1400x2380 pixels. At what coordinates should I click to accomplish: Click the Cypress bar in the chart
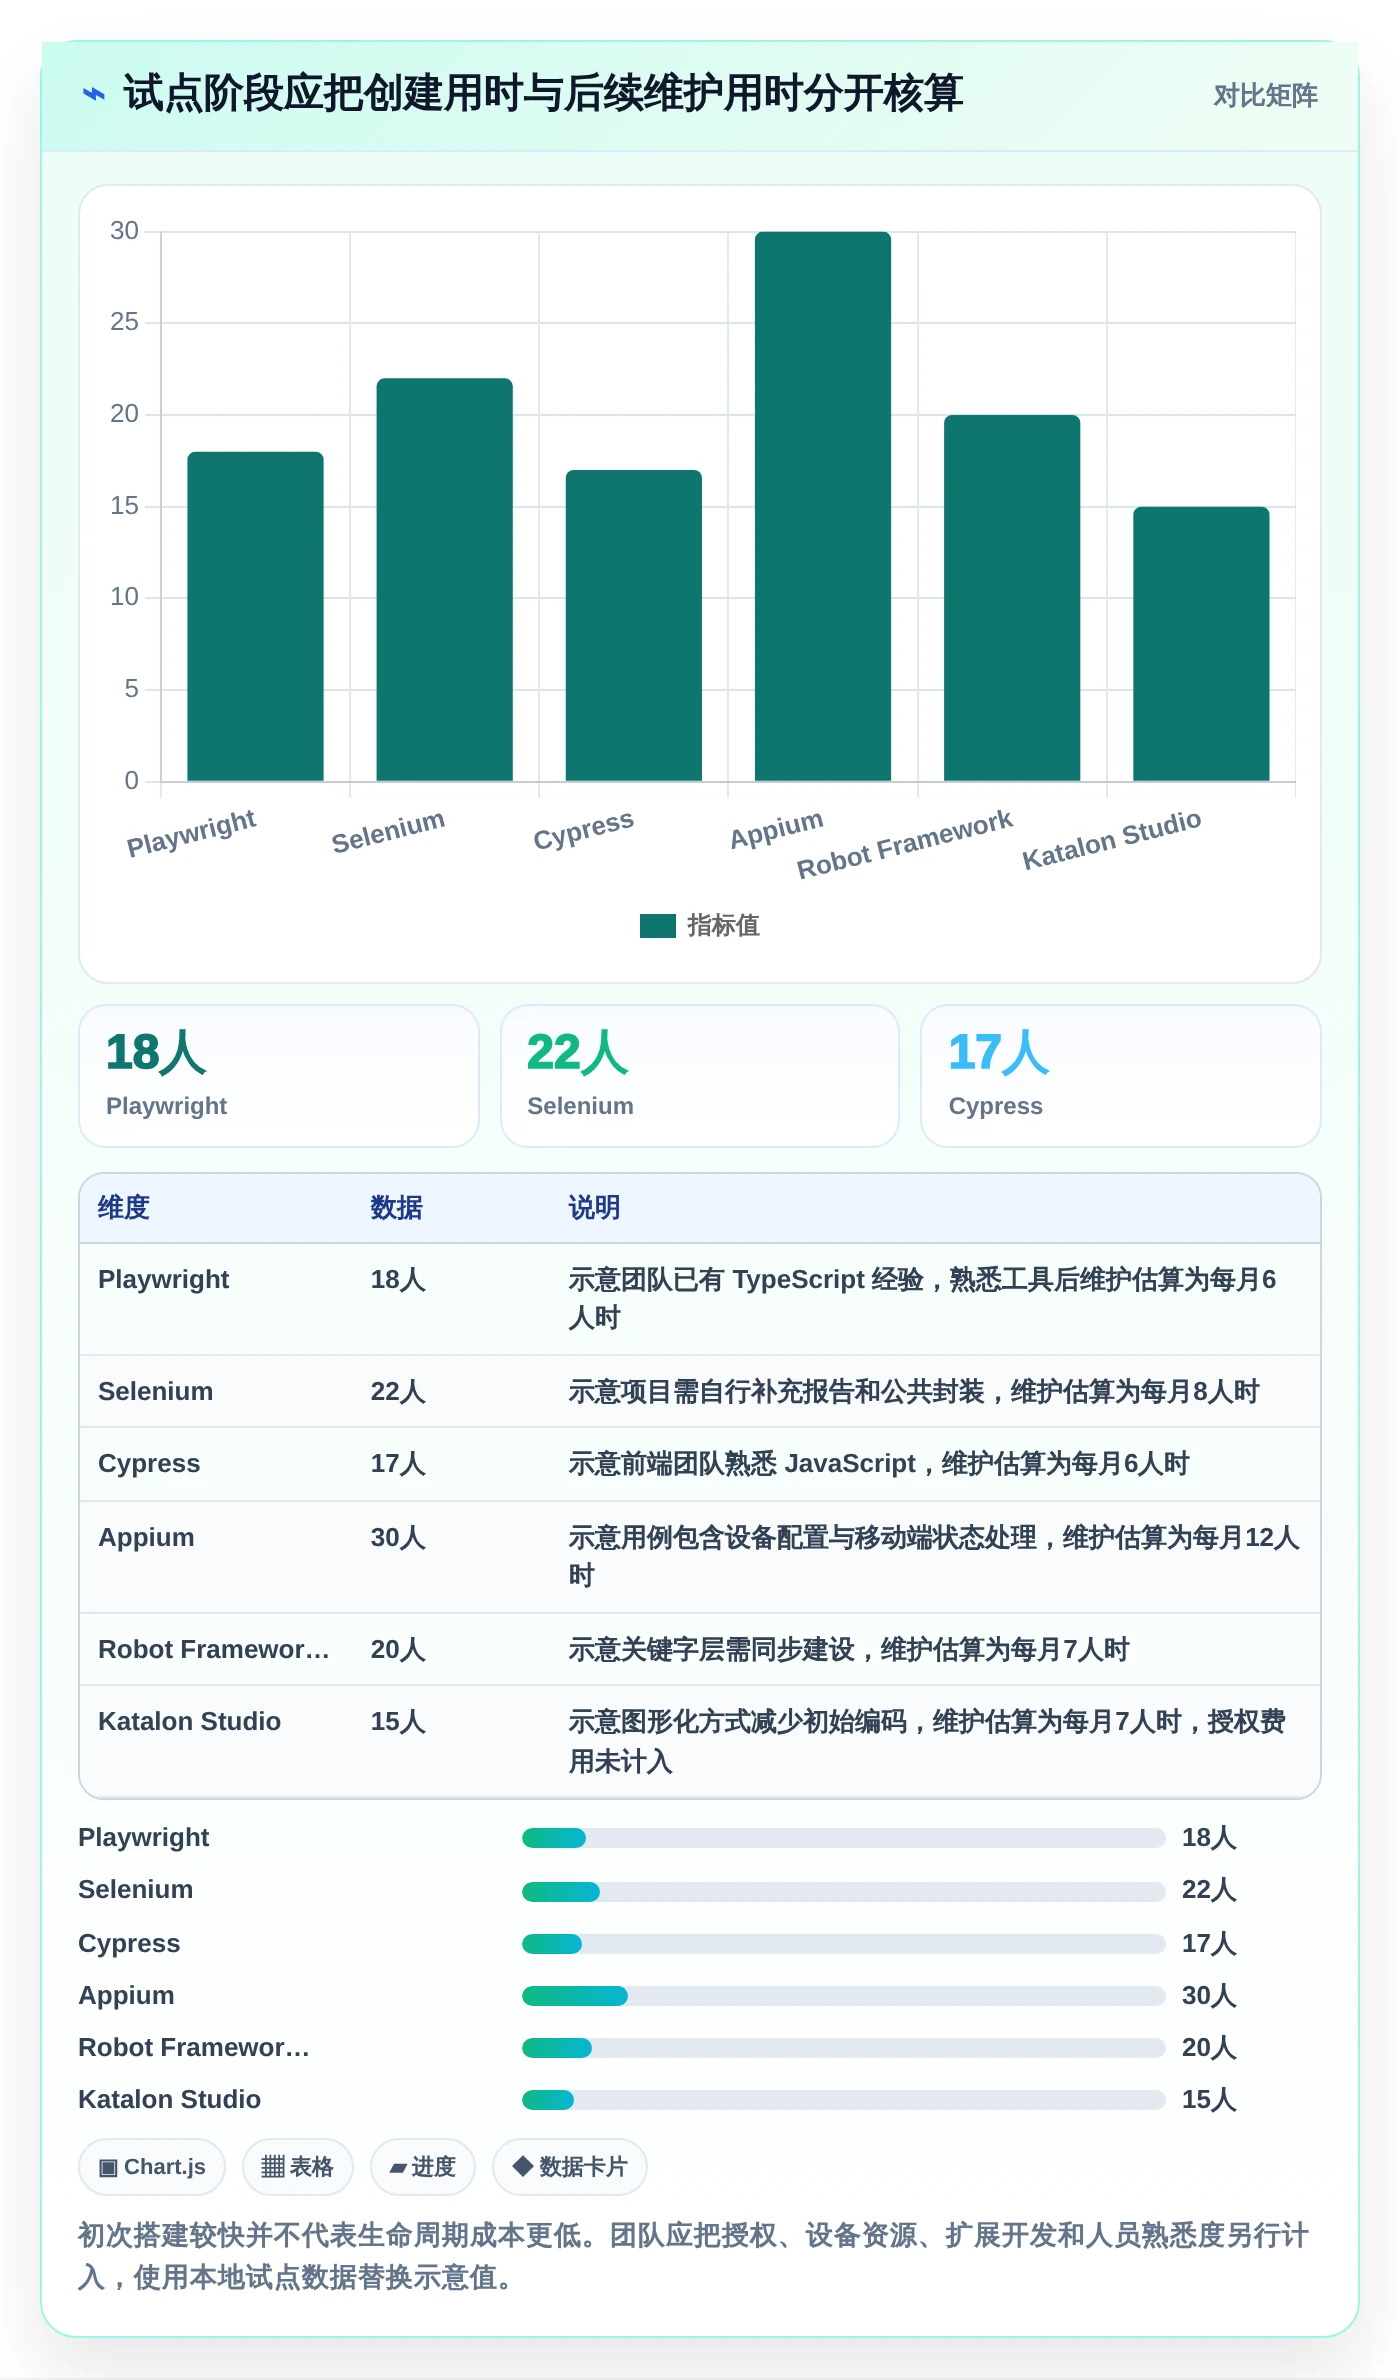(x=633, y=625)
